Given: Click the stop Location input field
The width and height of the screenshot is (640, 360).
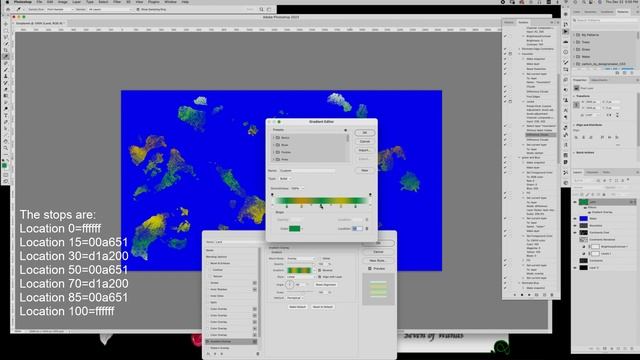Looking at the screenshot, I should 357,229.
